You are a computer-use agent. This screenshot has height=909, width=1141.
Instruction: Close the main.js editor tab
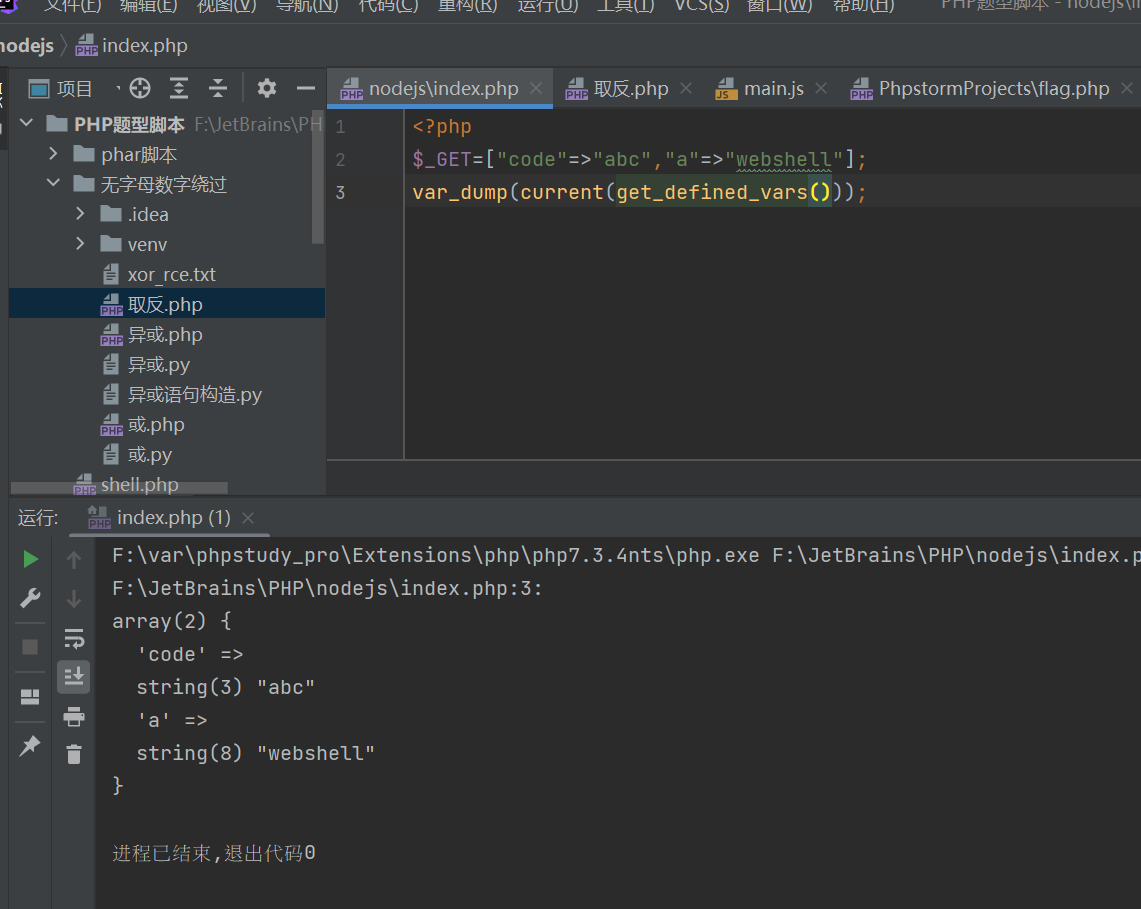821,88
